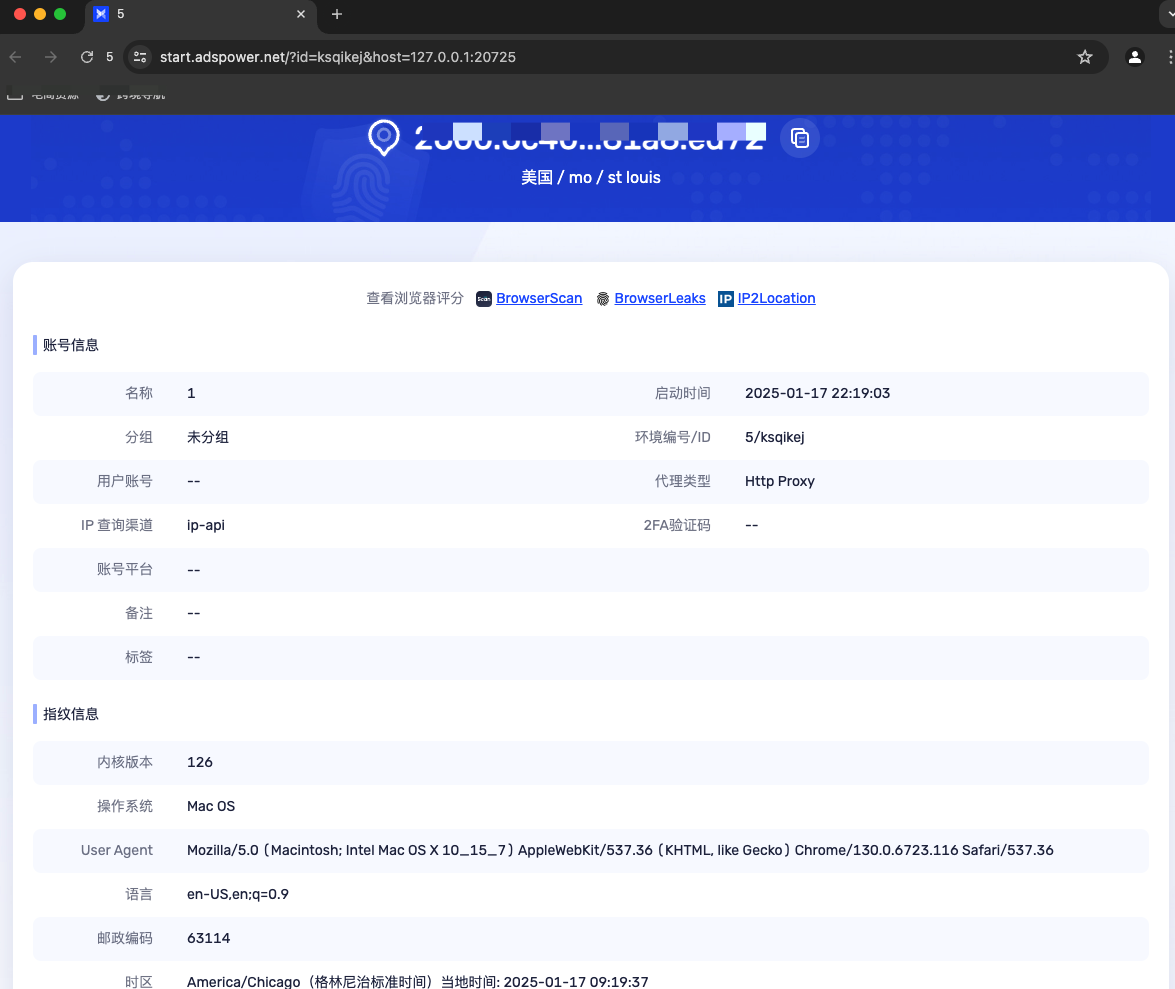Click the BrowserScan logo icon
Image resolution: width=1175 pixels, height=989 pixels.
[484, 299]
